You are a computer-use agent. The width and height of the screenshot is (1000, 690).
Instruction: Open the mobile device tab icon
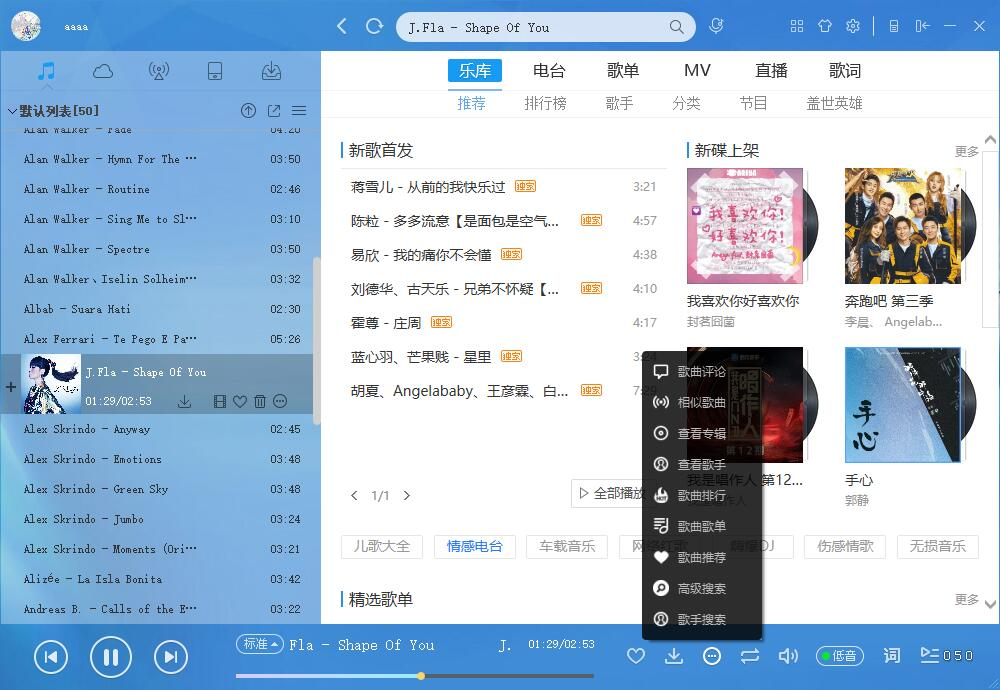click(215, 71)
